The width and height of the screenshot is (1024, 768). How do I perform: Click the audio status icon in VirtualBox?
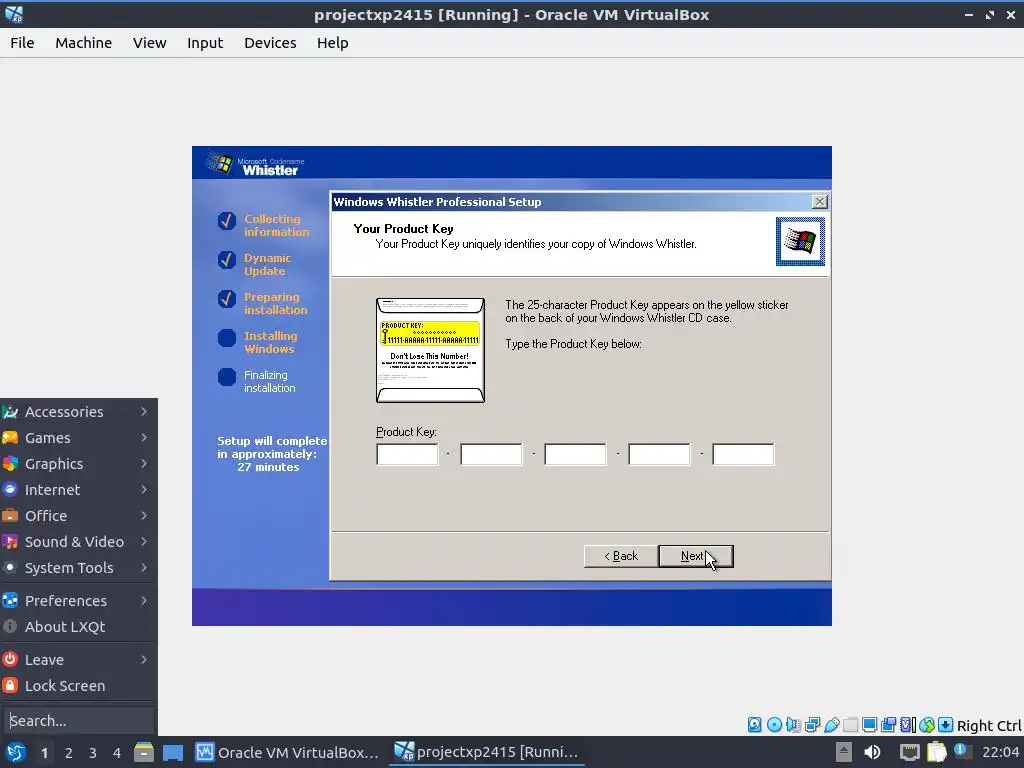click(x=793, y=724)
